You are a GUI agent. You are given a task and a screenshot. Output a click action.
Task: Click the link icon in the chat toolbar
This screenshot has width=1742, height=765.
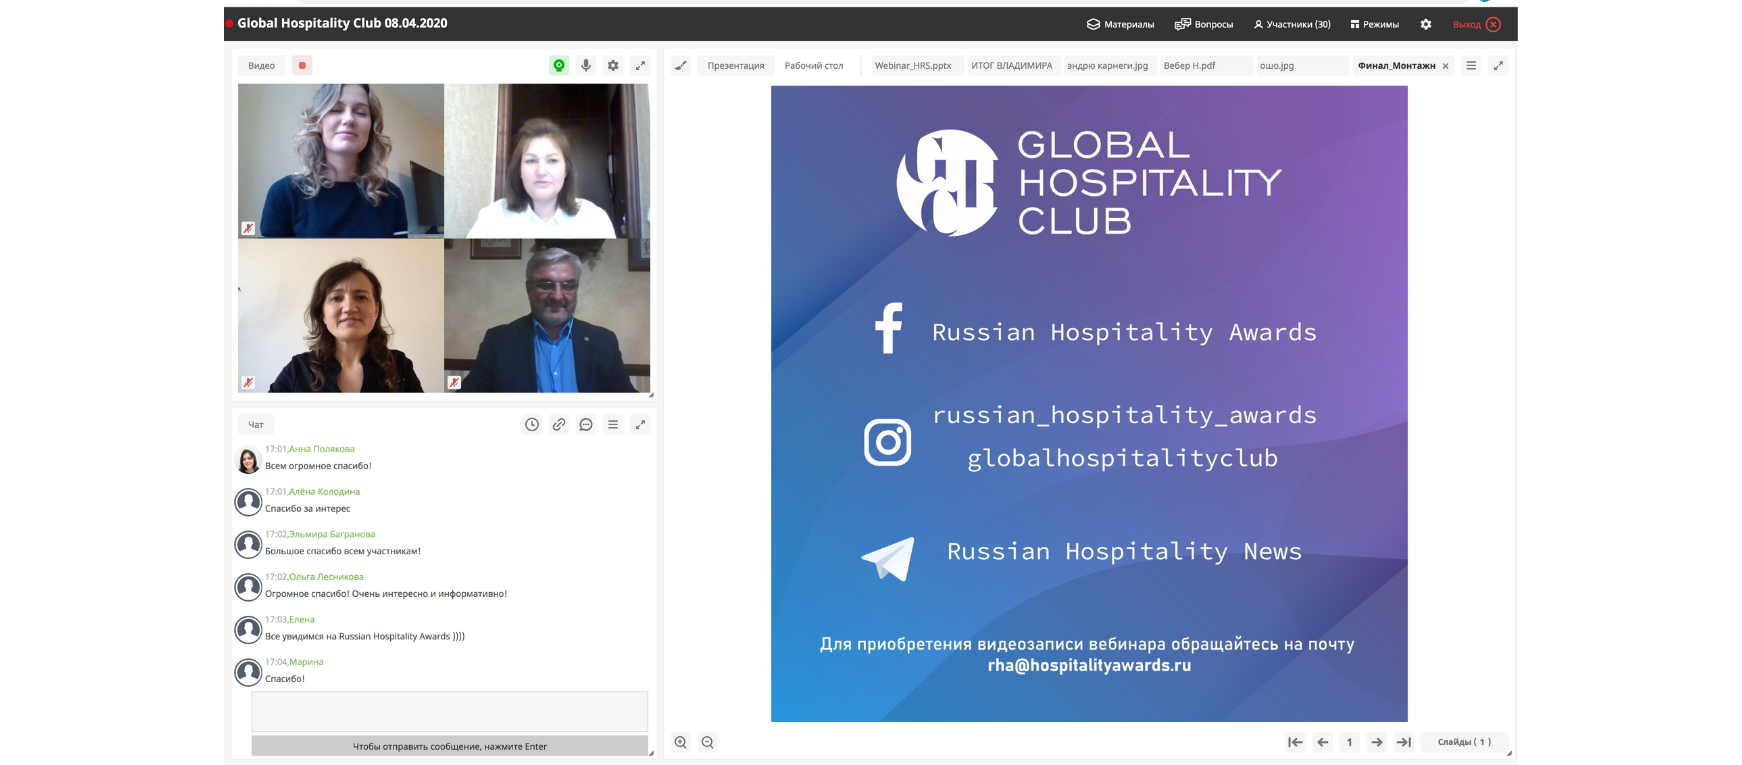pyautogui.click(x=559, y=425)
